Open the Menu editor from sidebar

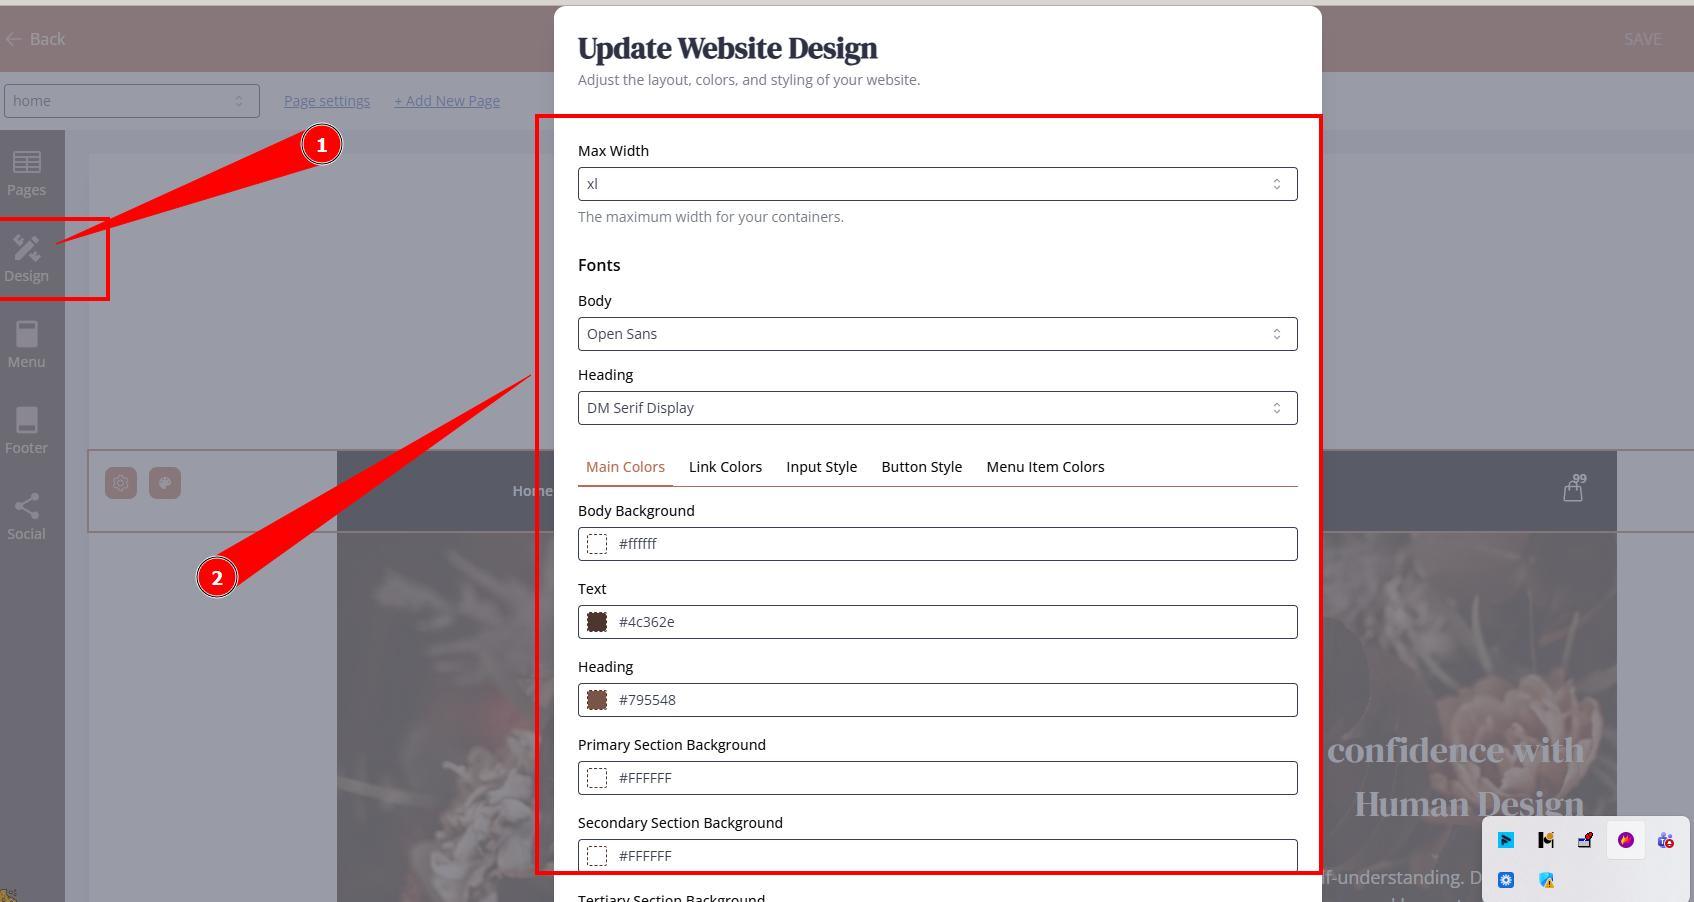pos(27,345)
